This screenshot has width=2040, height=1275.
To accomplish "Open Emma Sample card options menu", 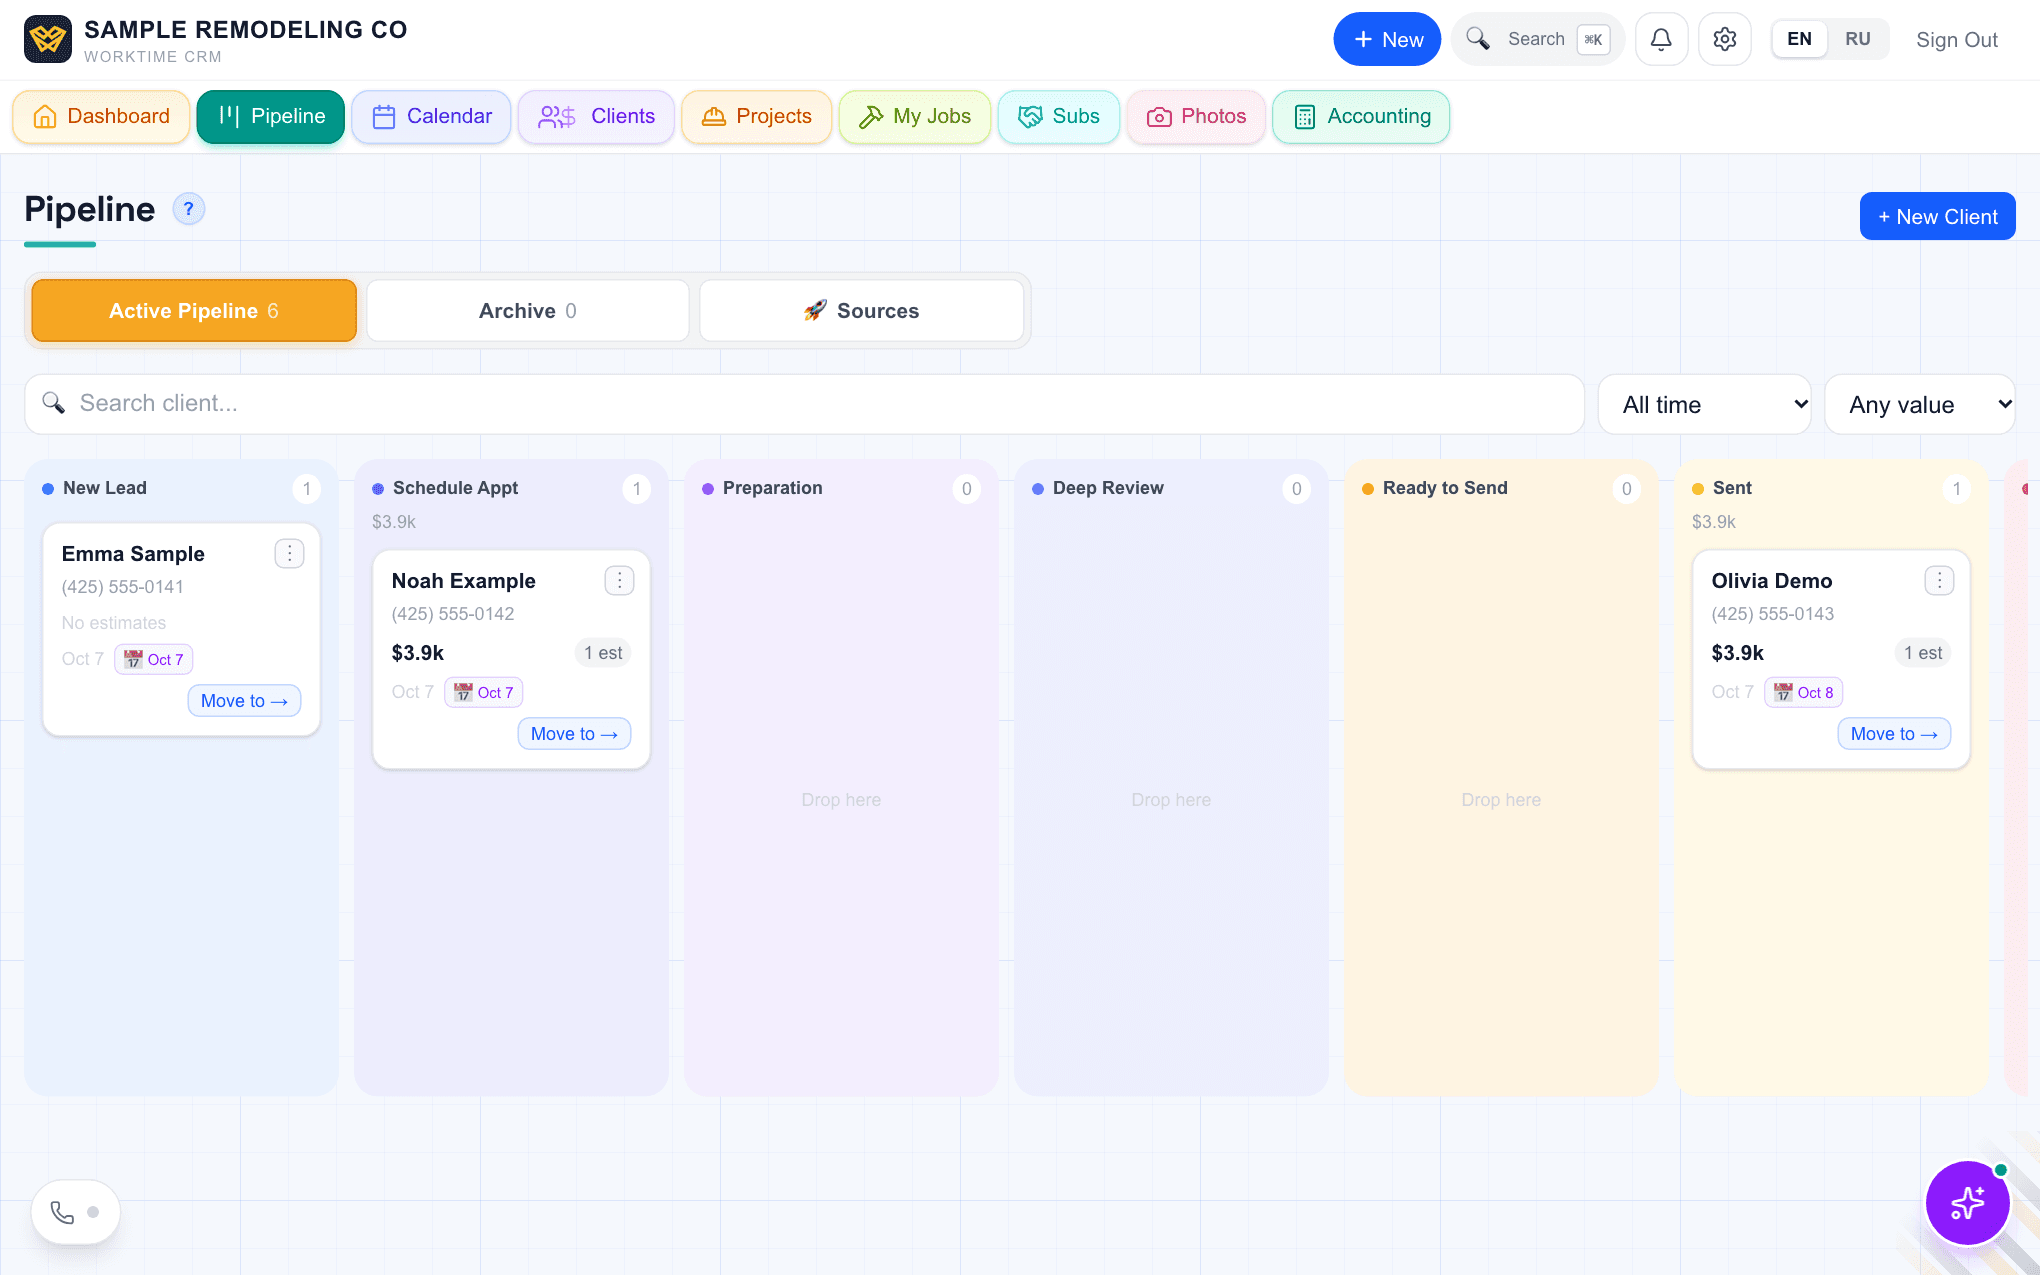I will click(x=289, y=553).
